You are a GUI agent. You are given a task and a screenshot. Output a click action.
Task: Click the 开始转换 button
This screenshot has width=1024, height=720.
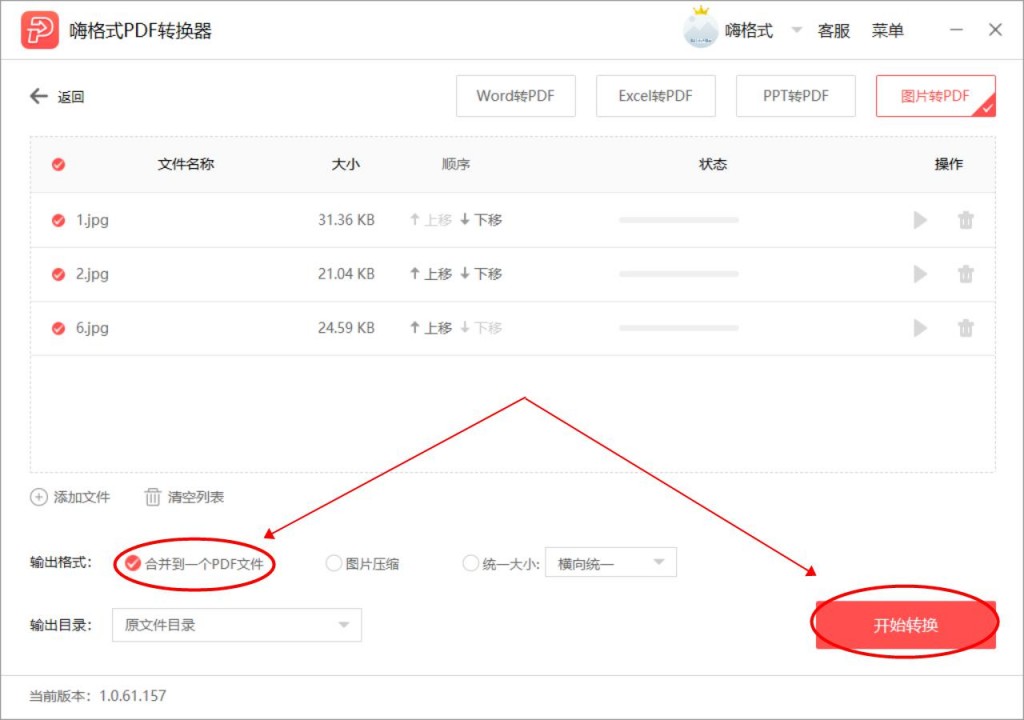[905, 625]
